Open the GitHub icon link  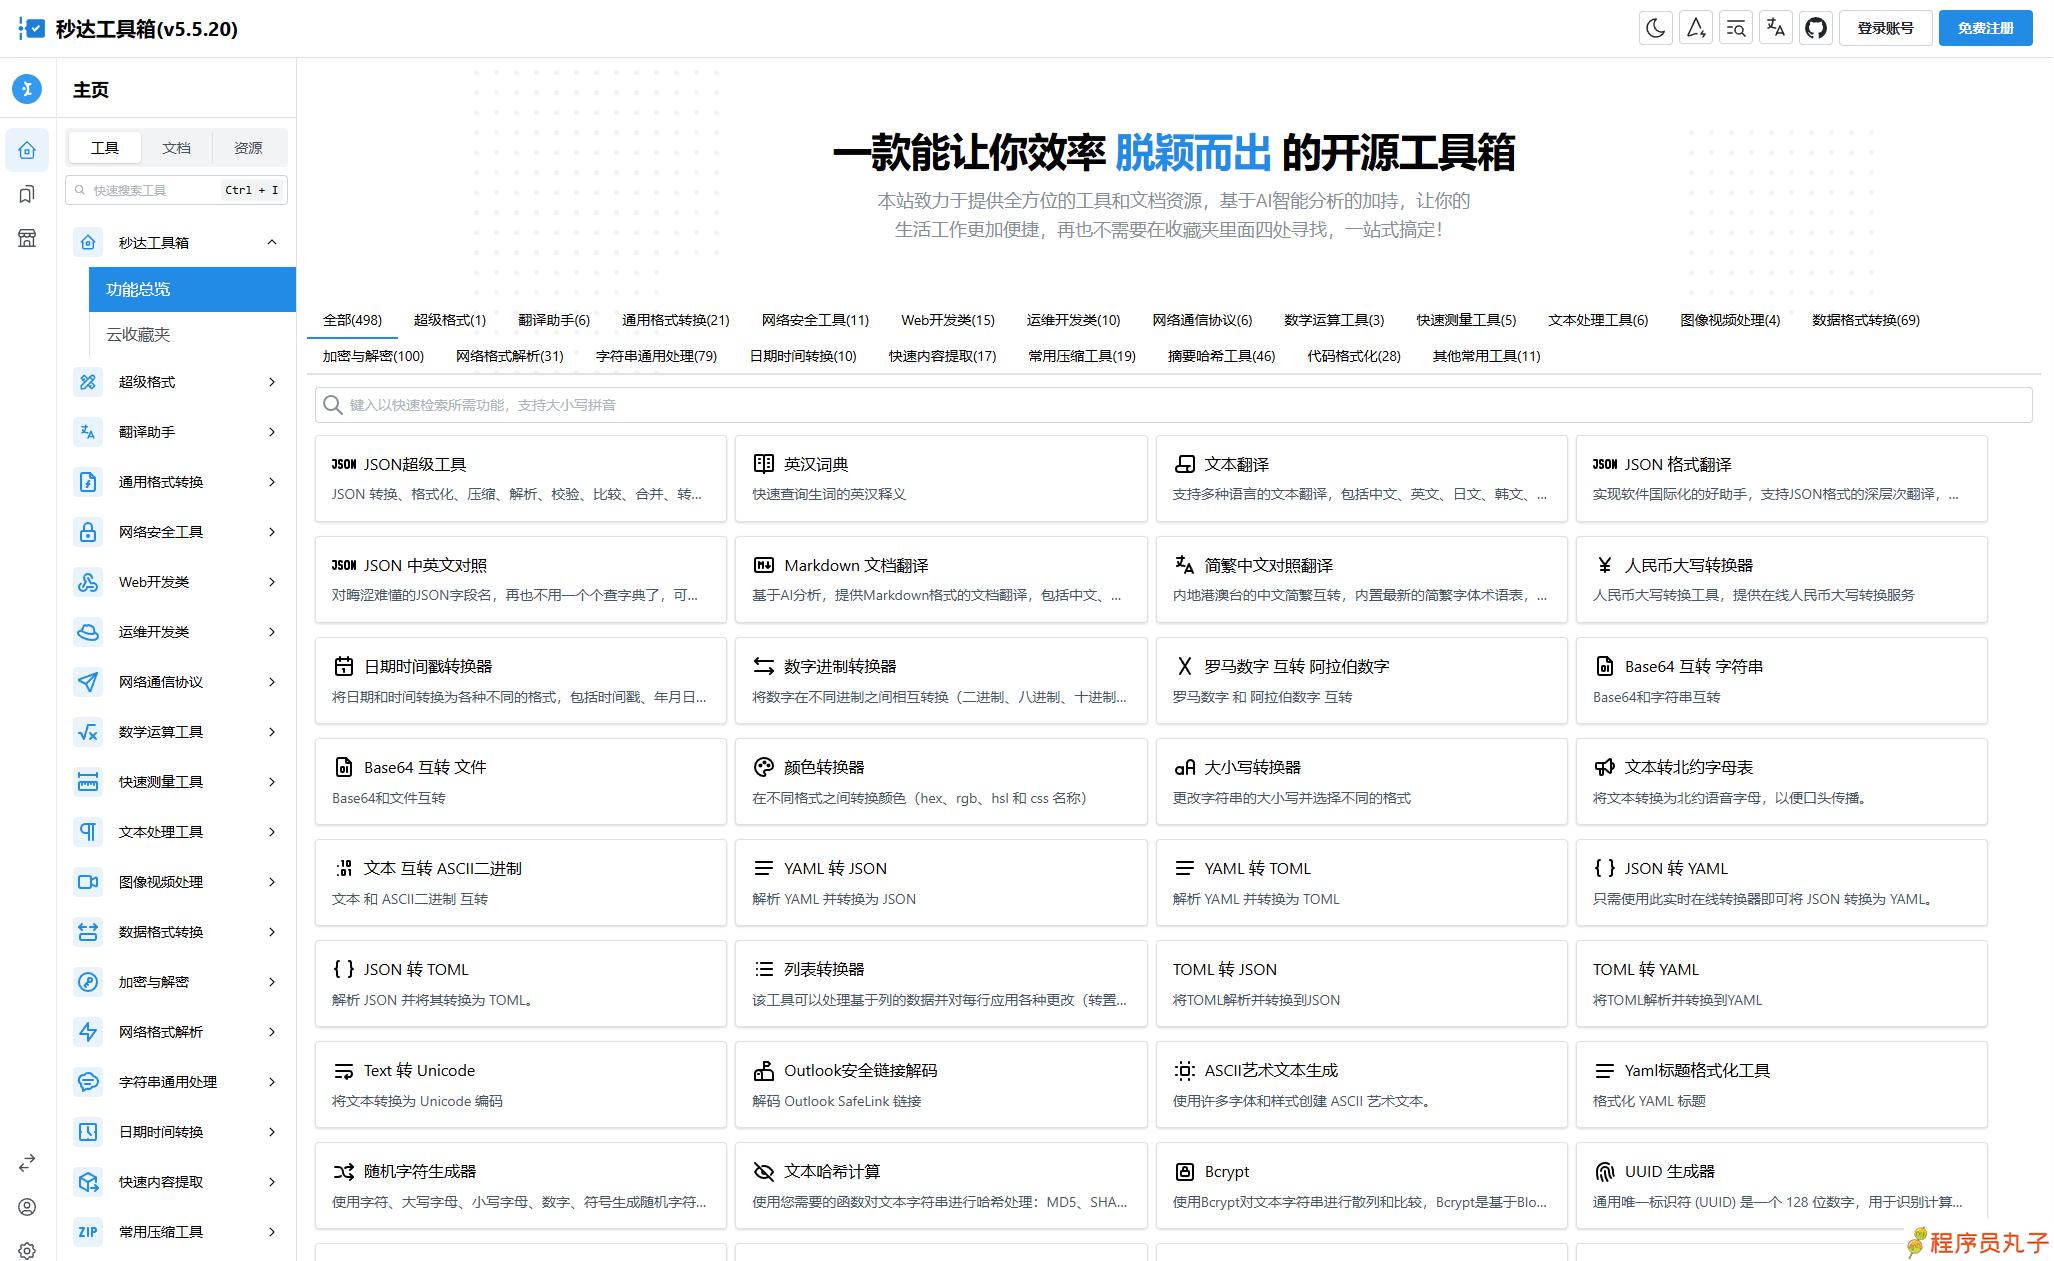[x=1816, y=28]
